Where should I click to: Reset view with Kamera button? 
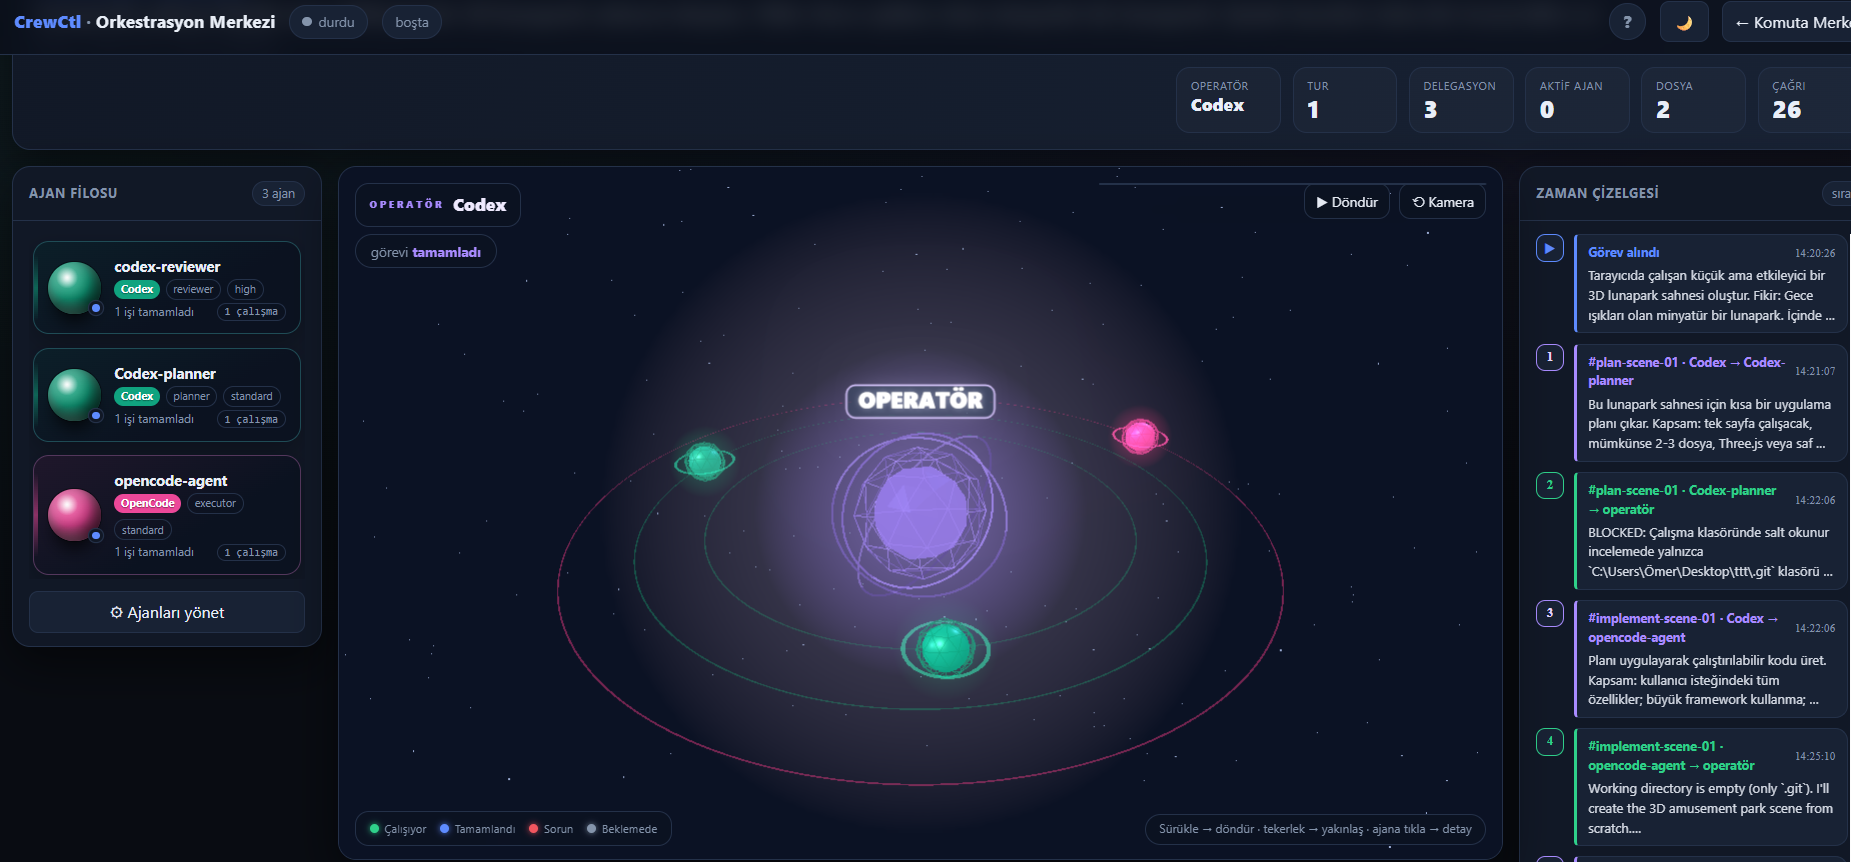(x=1443, y=202)
